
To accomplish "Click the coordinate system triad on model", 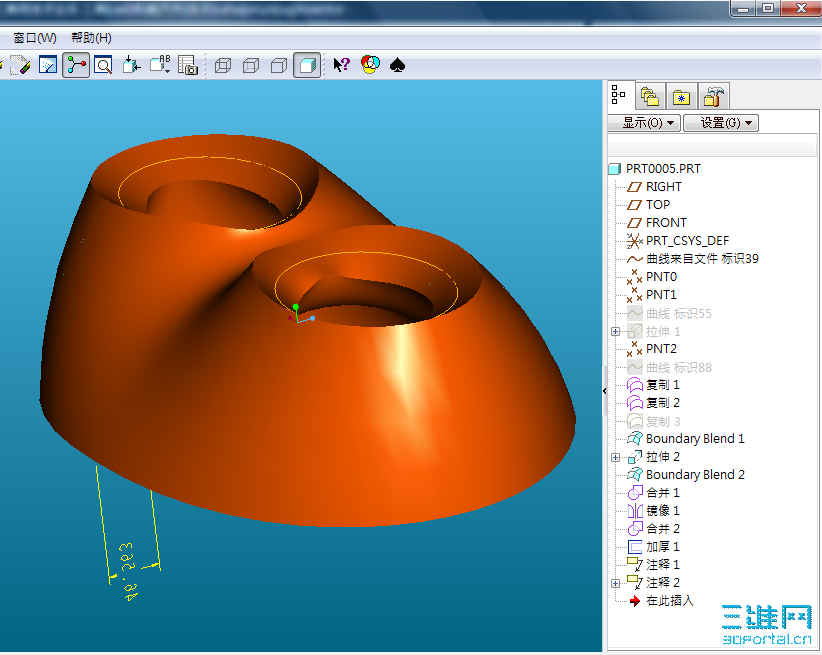I will [x=300, y=314].
